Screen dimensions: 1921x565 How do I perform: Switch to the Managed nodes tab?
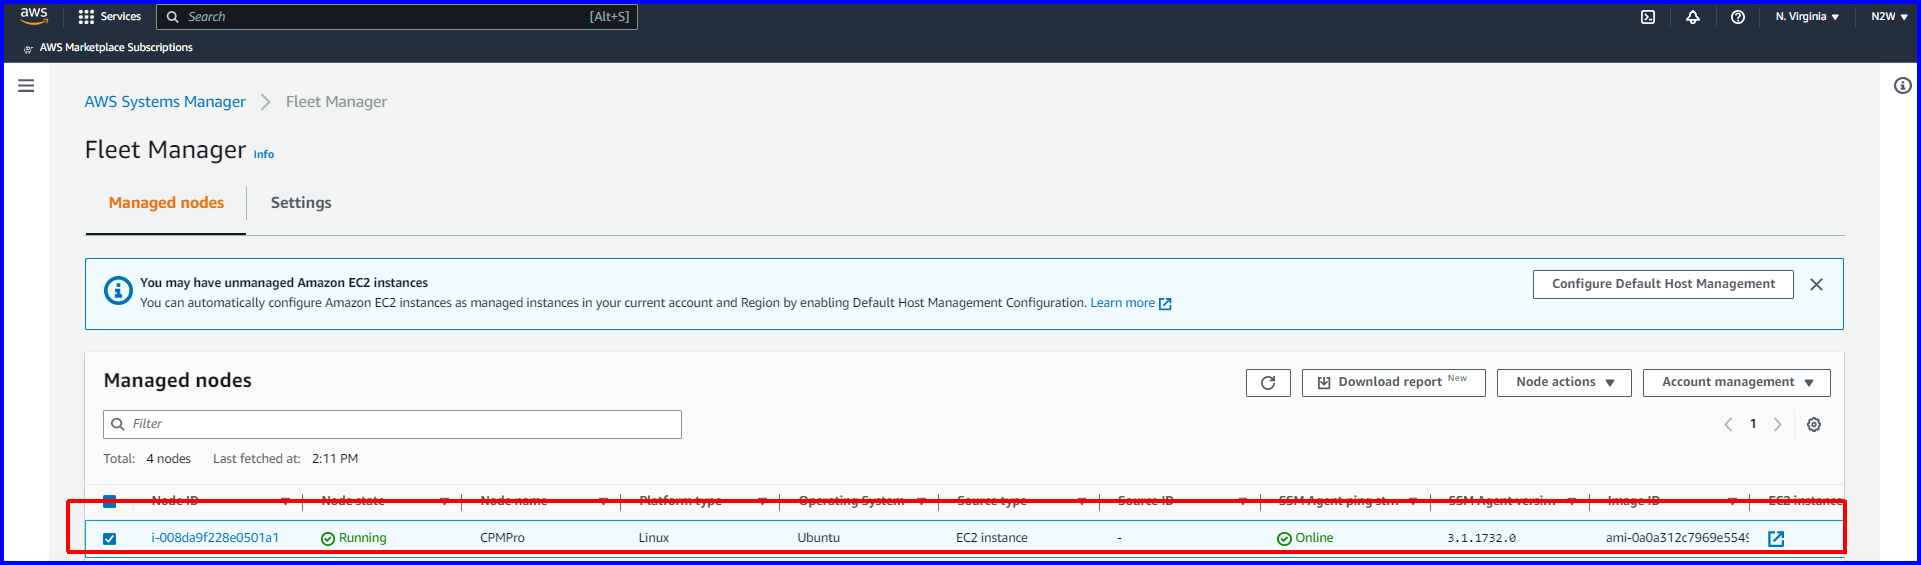click(166, 203)
